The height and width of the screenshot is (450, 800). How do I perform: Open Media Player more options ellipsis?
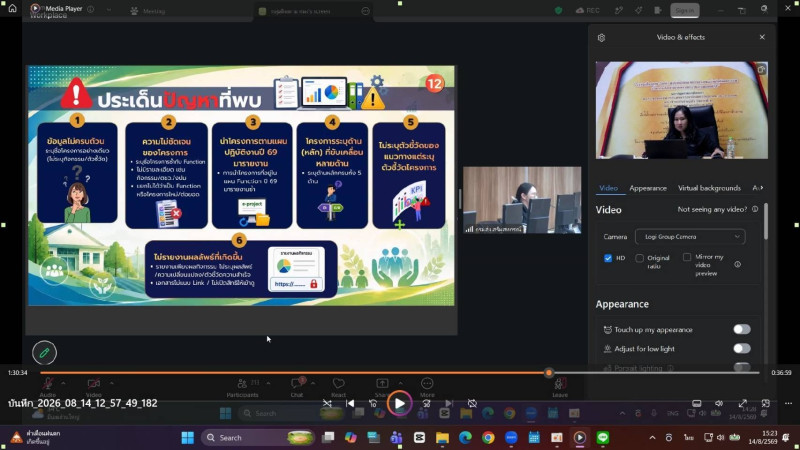pos(788,404)
